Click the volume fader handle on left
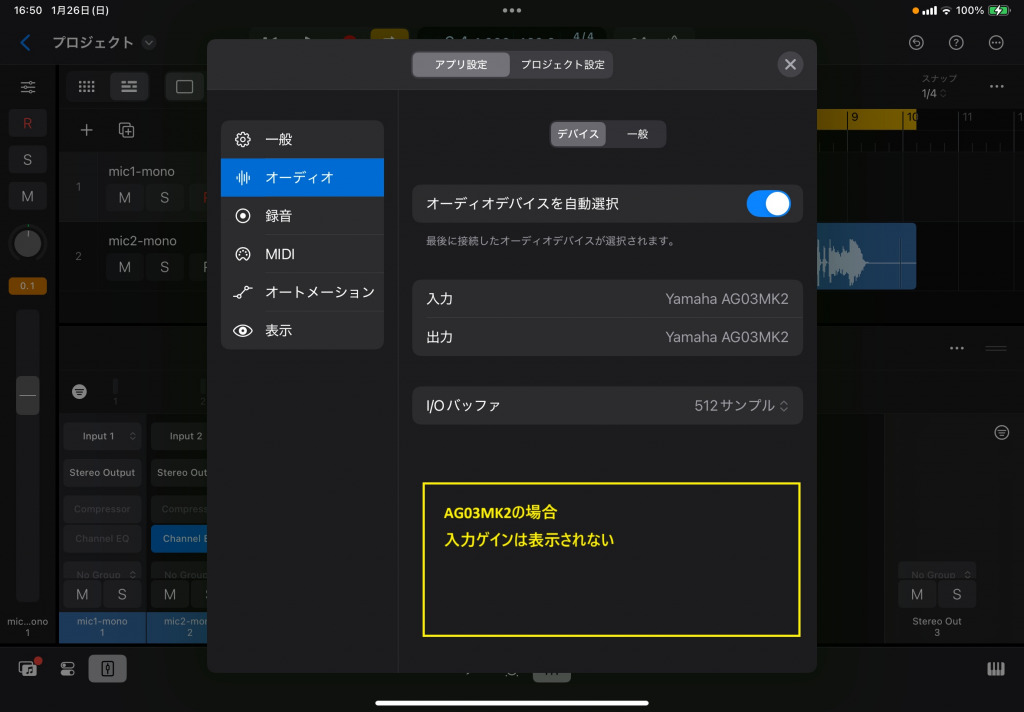This screenshot has height=712, width=1024. tap(28, 396)
